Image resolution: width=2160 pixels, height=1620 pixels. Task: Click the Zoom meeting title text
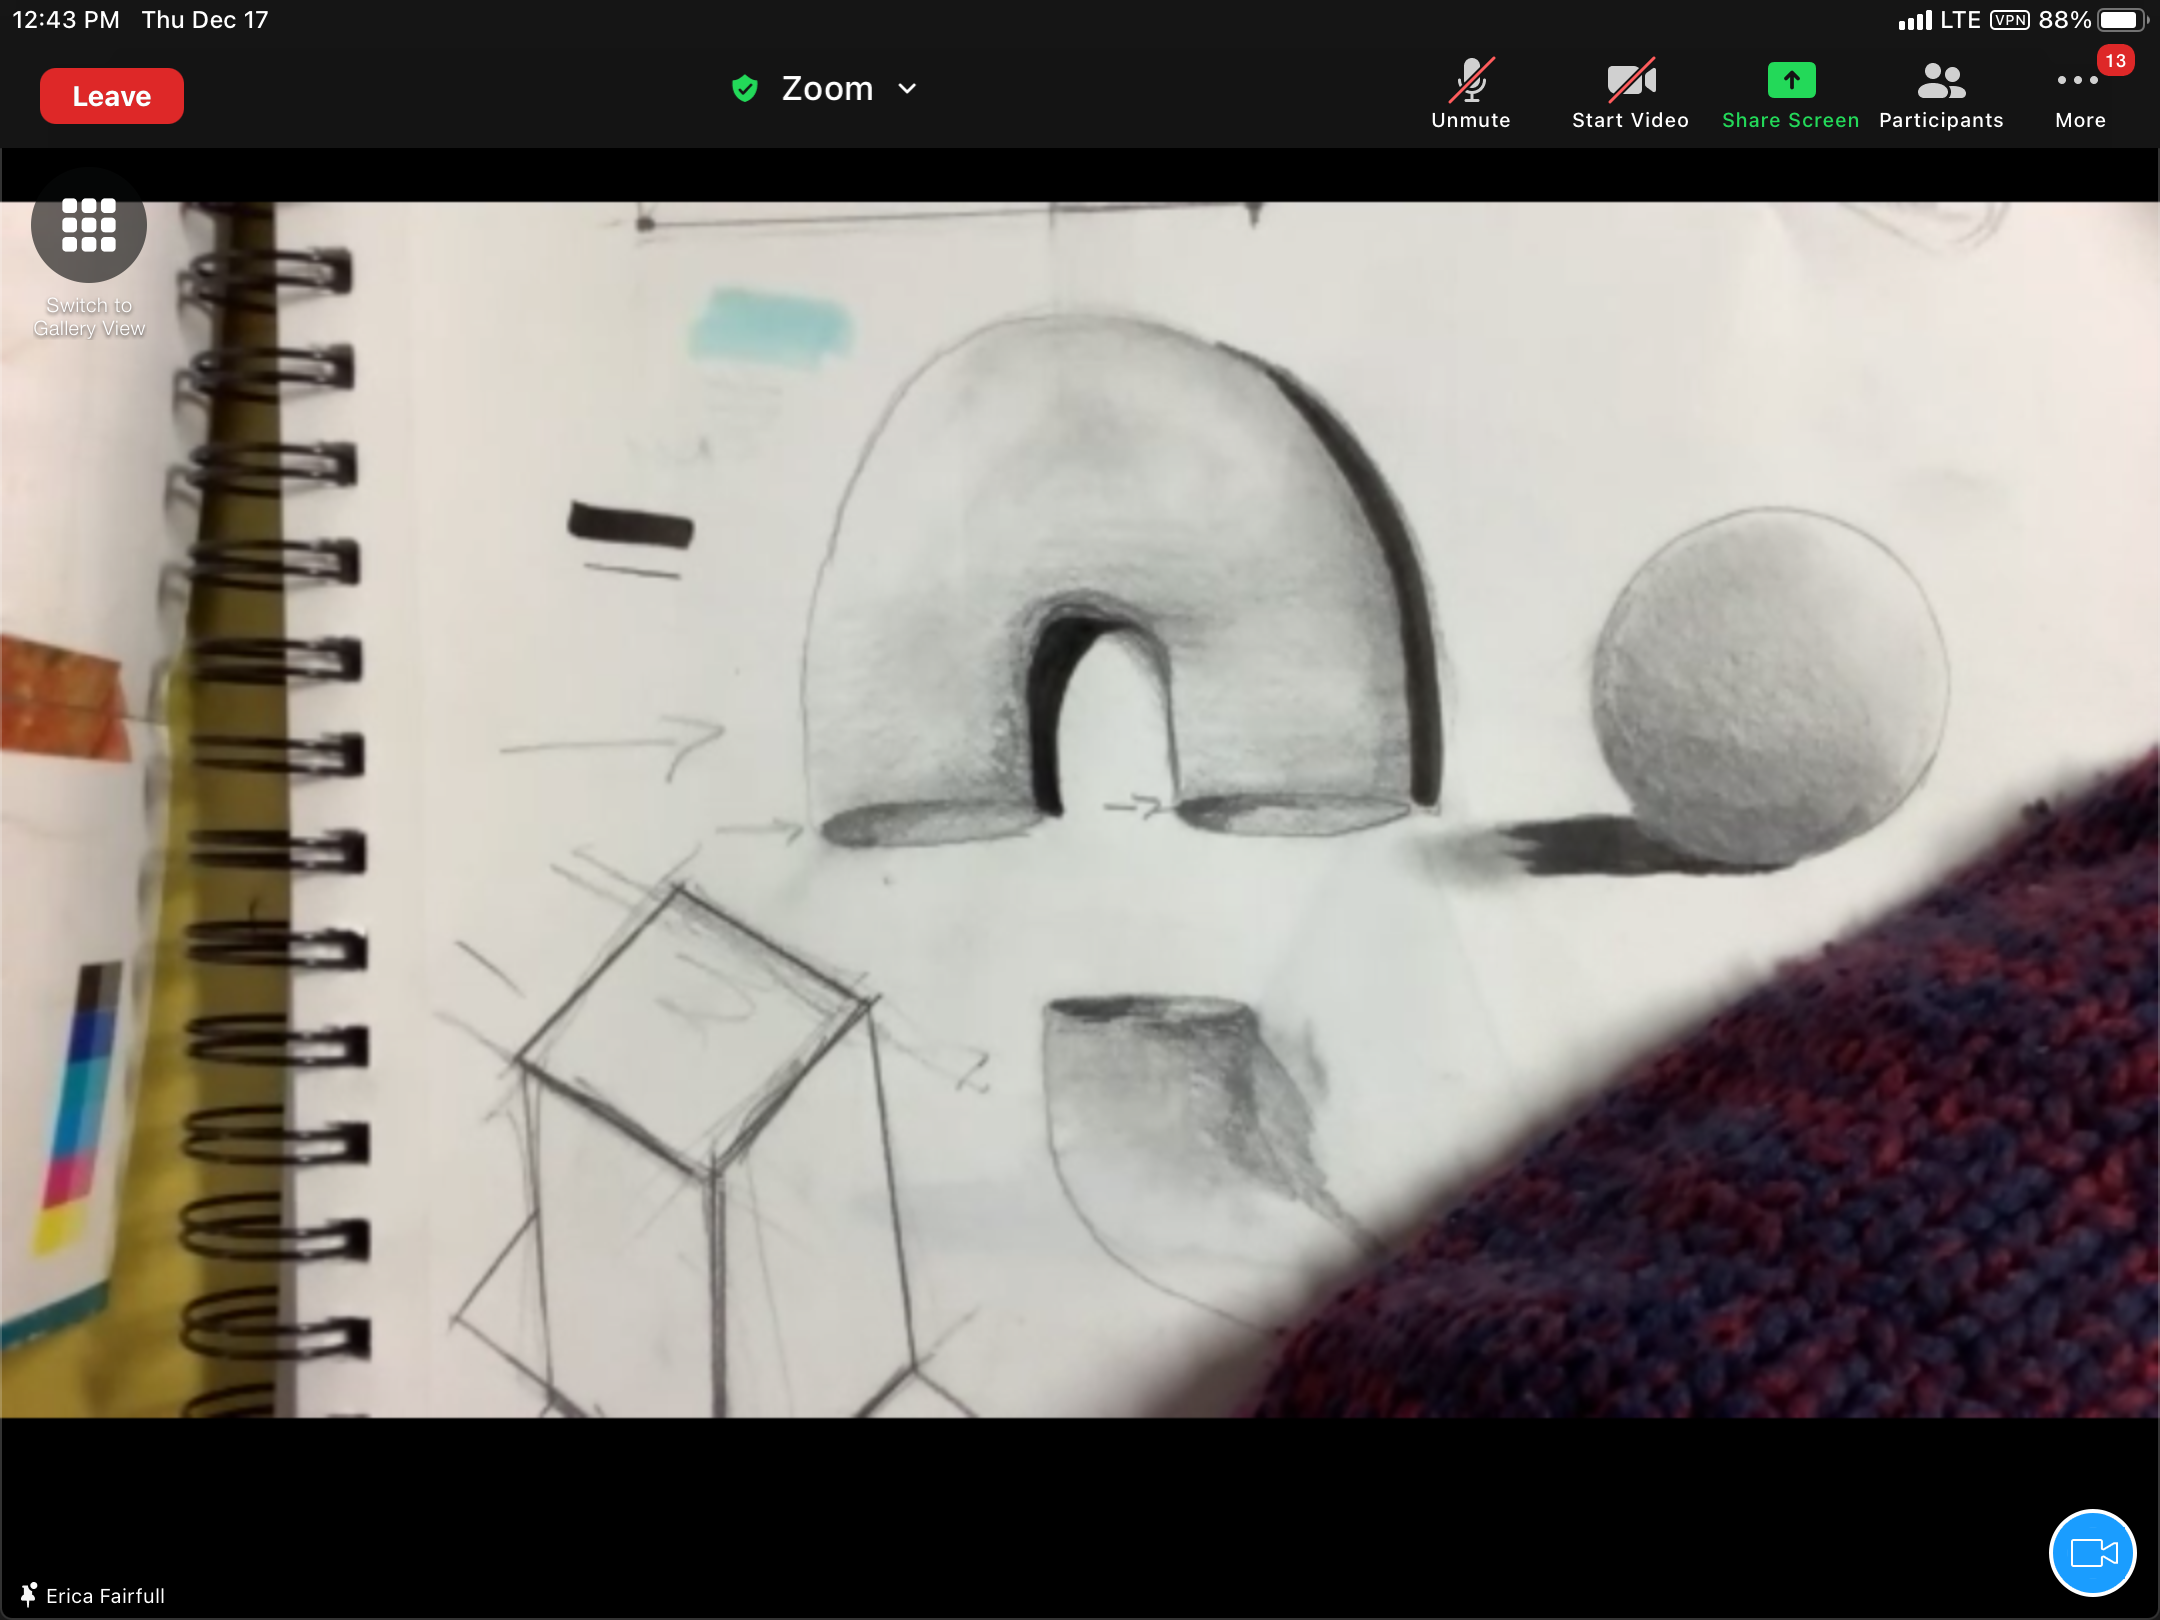click(827, 89)
